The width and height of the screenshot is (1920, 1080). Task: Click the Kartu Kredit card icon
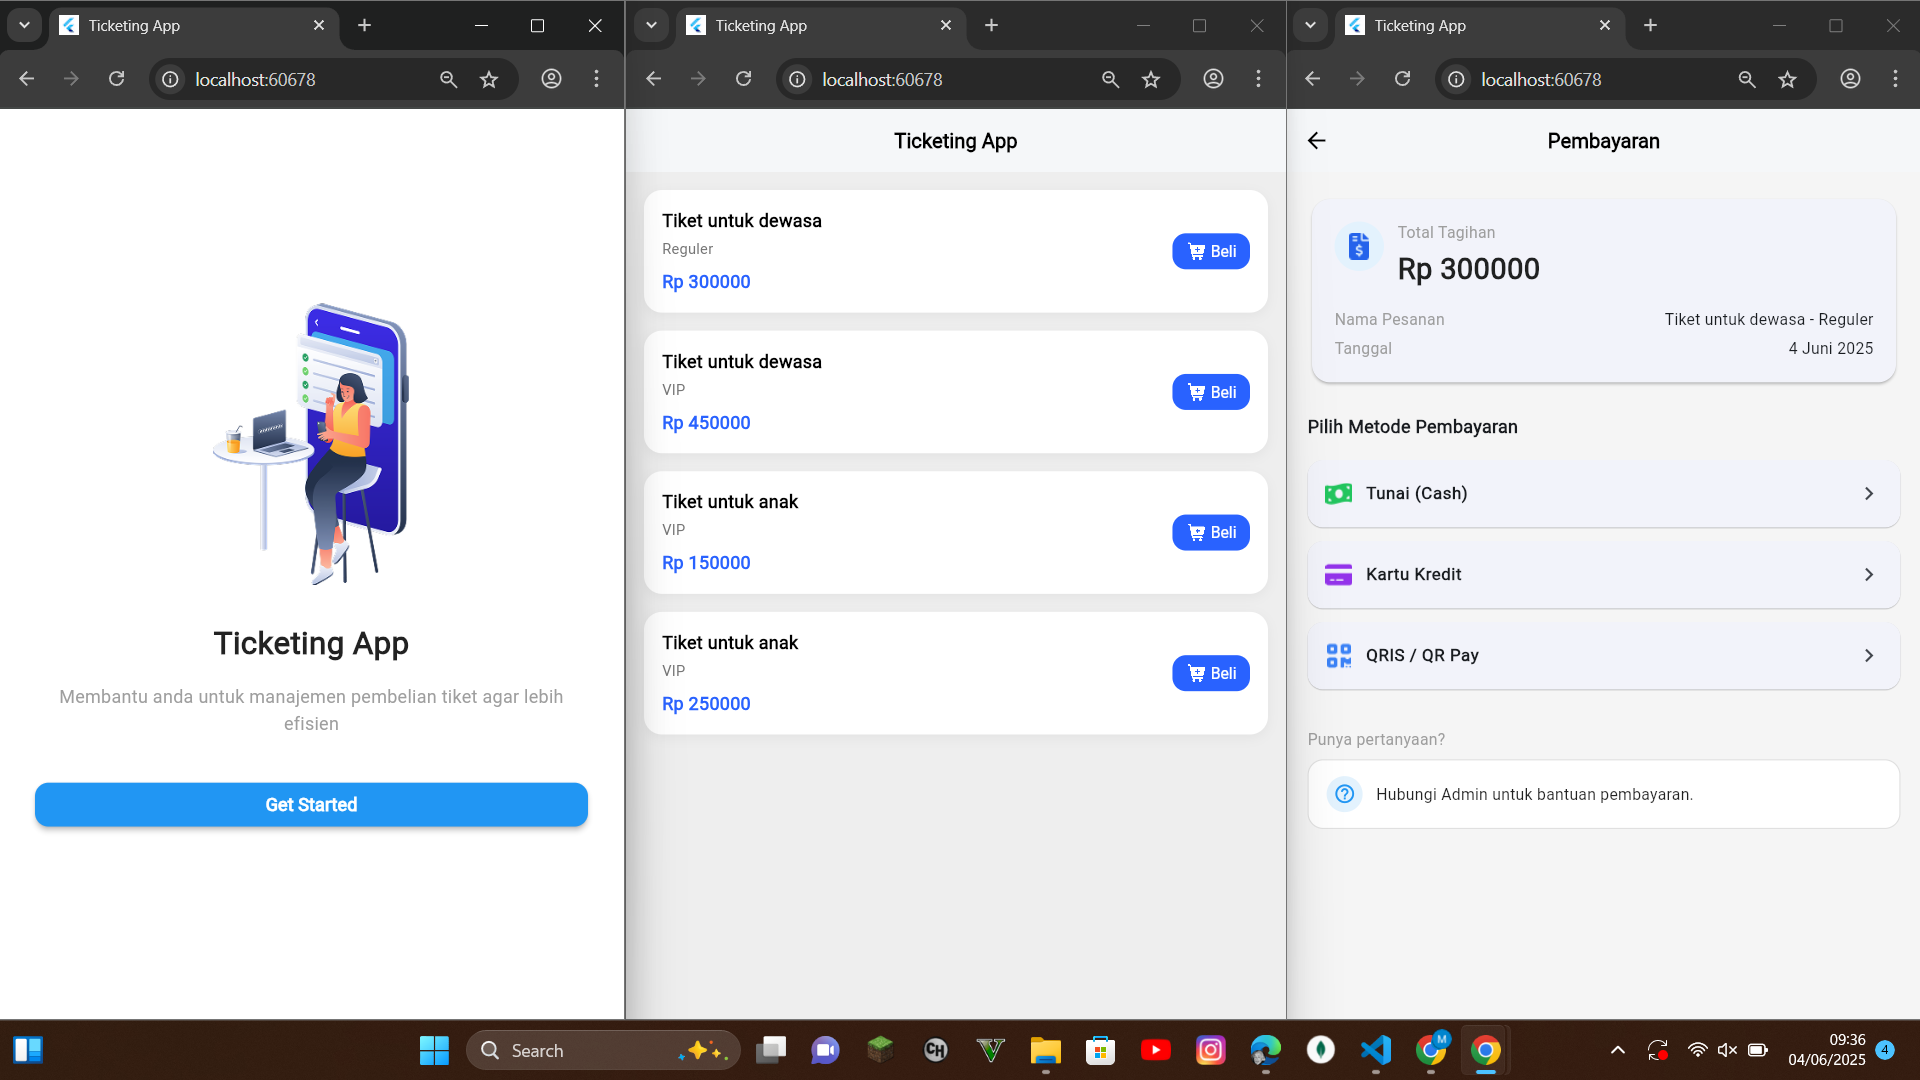point(1338,574)
